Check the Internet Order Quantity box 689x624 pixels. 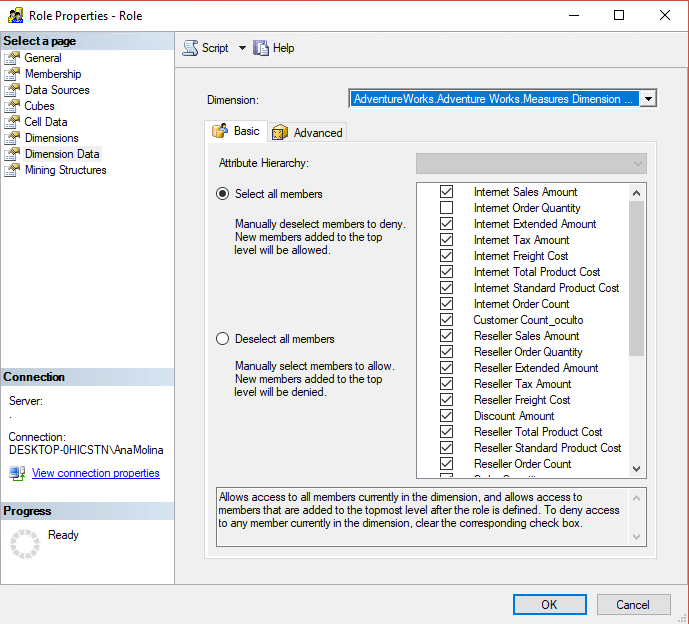(446, 207)
